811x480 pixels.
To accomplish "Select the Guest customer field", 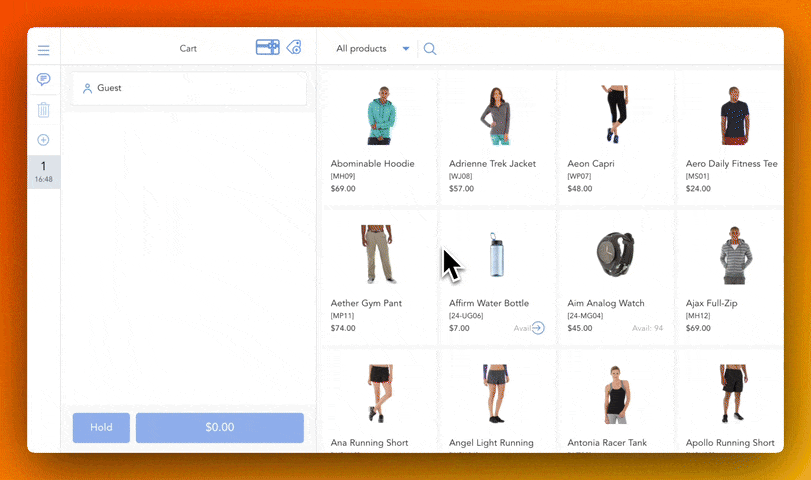I will tap(189, 88).
